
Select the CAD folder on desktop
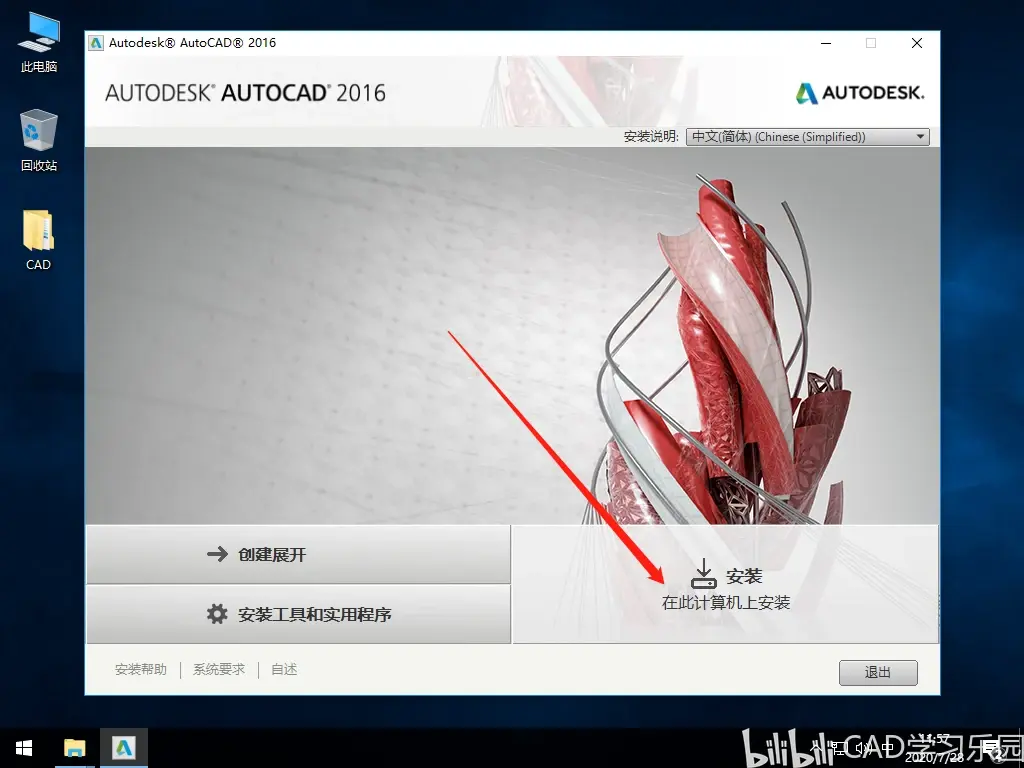[39, 240]
